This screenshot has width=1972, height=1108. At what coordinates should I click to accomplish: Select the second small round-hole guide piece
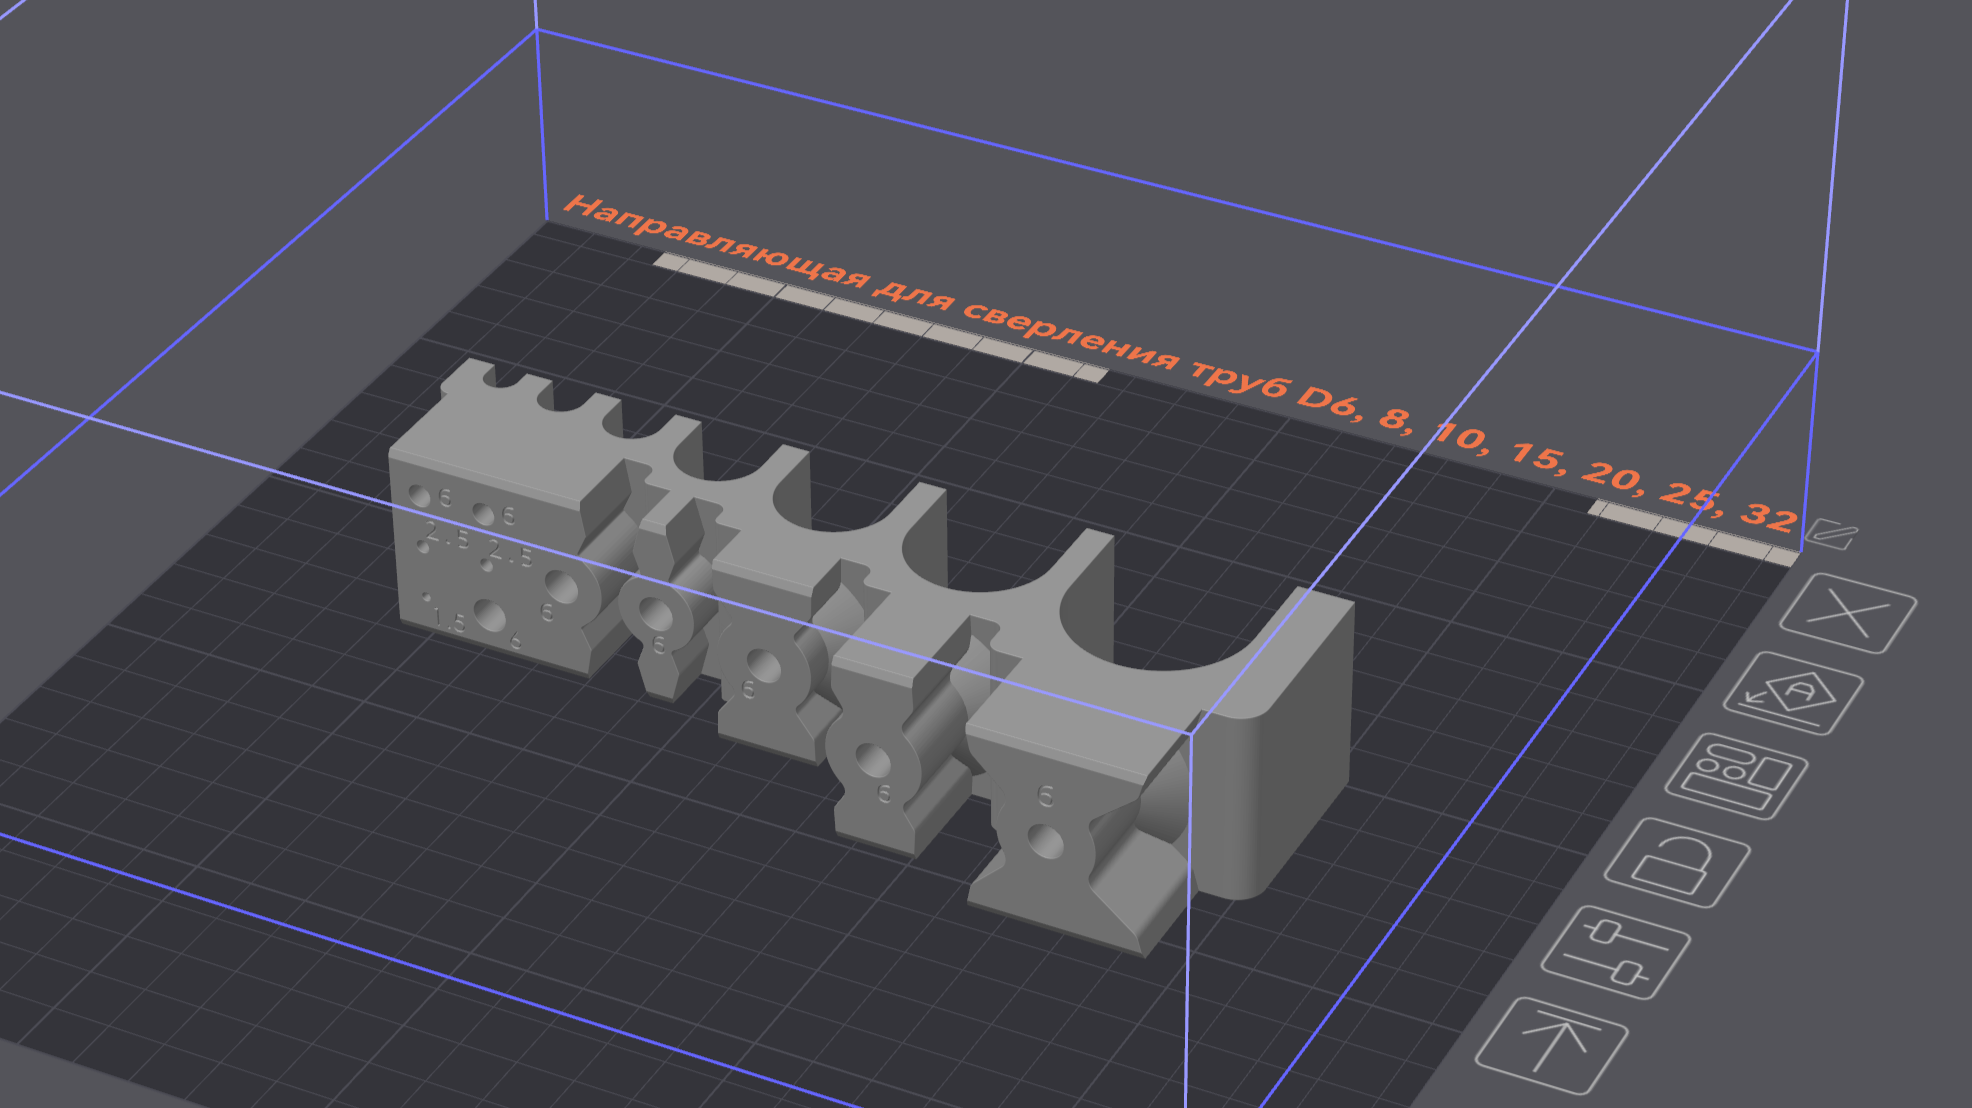tap(765, 665)
